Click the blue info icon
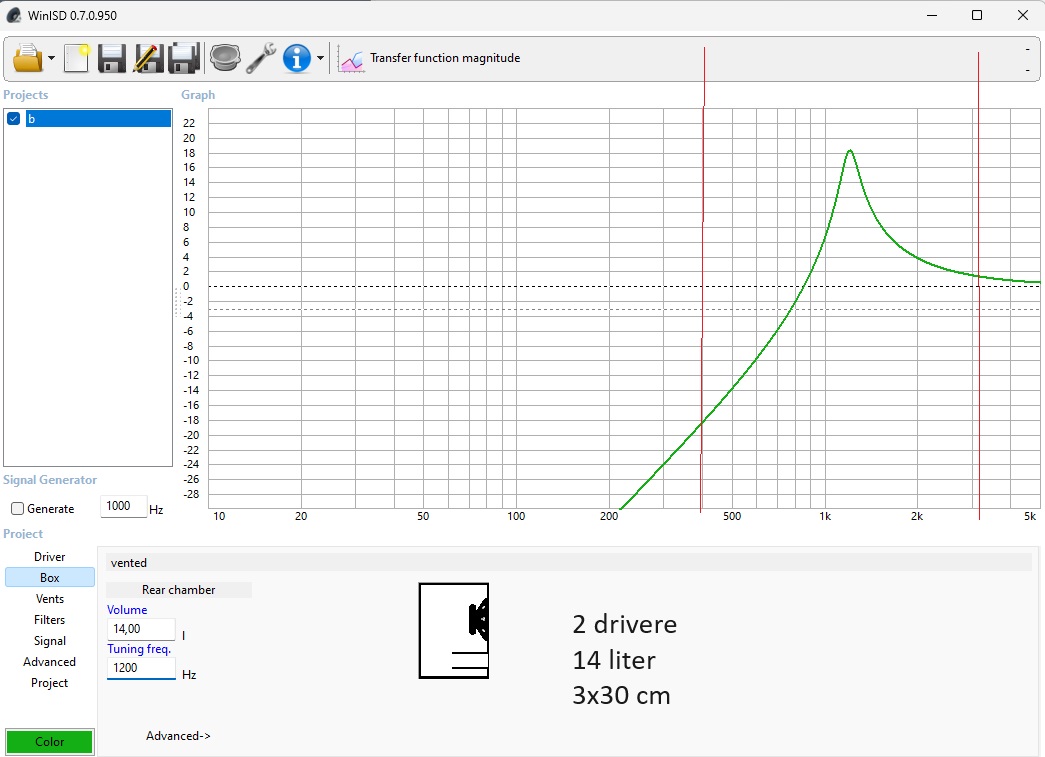1045x757 pixels. click(x=297, y=58)
